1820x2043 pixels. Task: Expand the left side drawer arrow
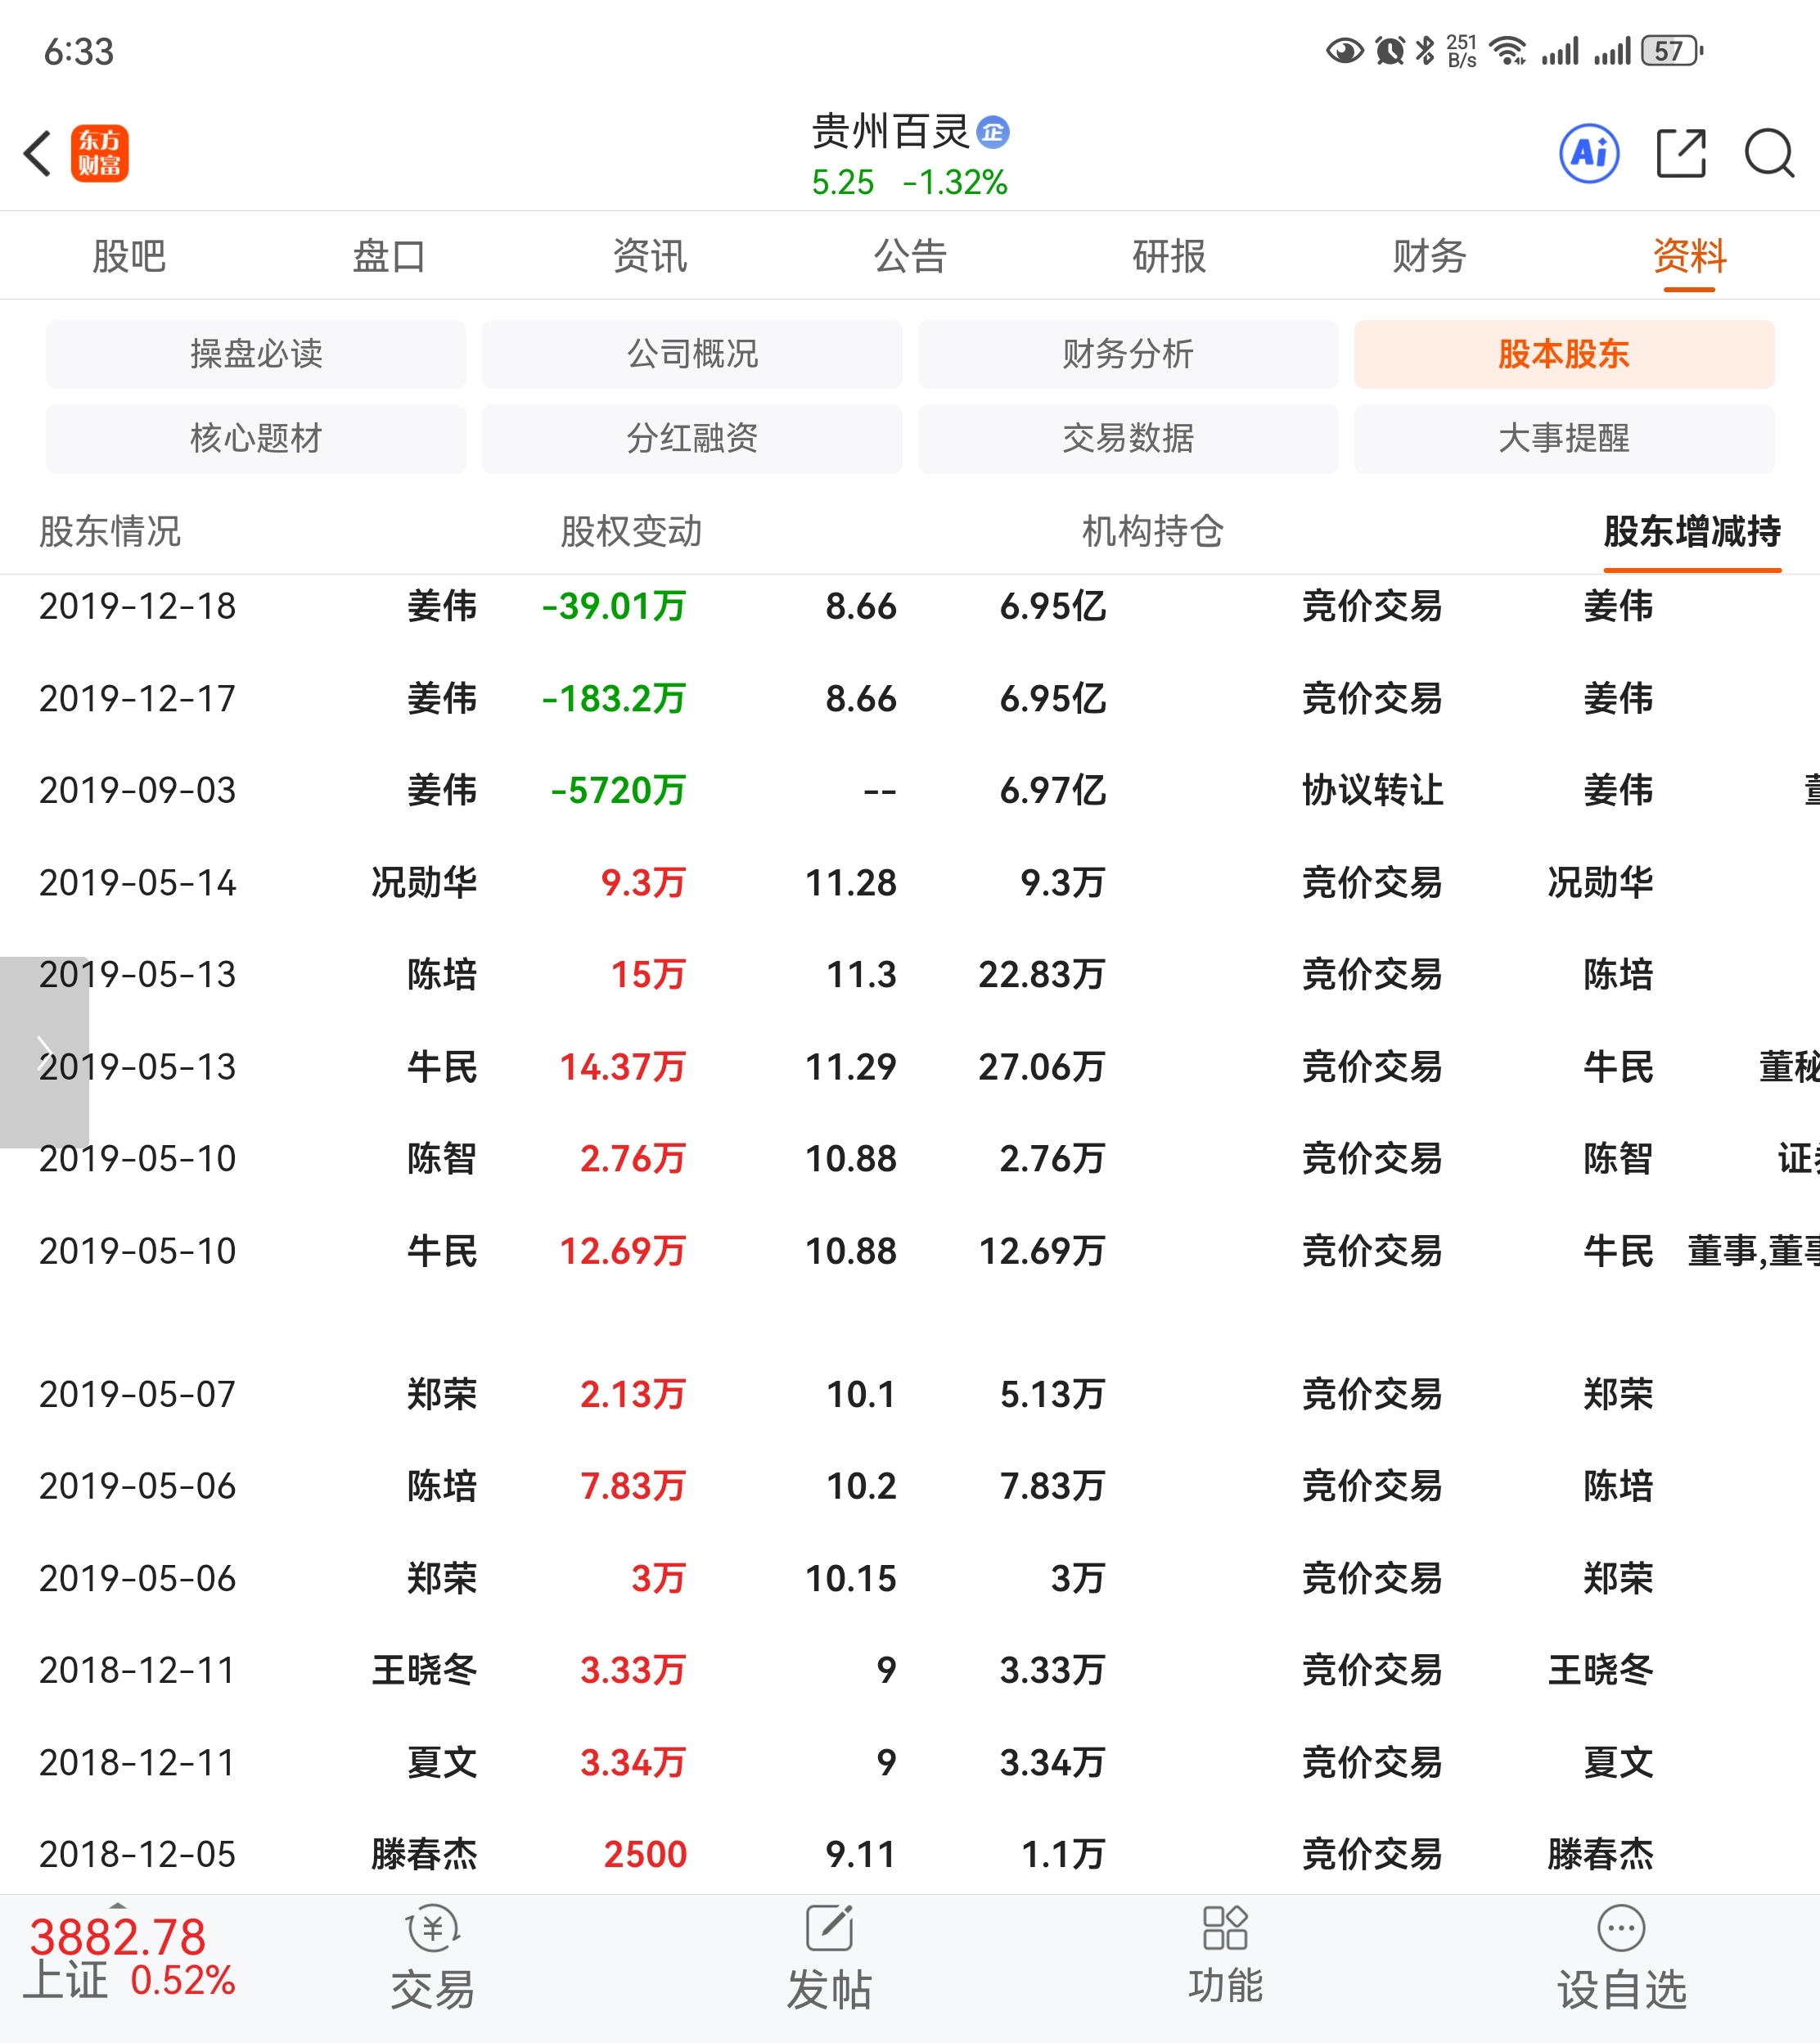[x=43, y=1052]
